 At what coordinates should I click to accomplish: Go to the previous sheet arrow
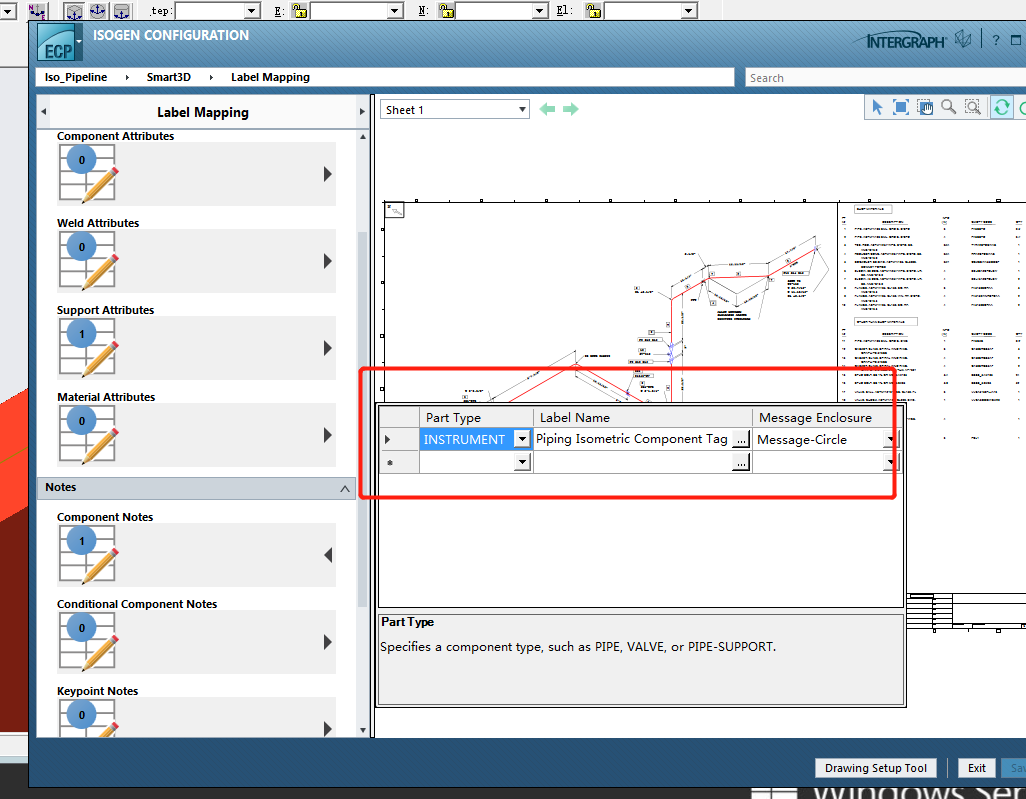(x=547, y=109)
